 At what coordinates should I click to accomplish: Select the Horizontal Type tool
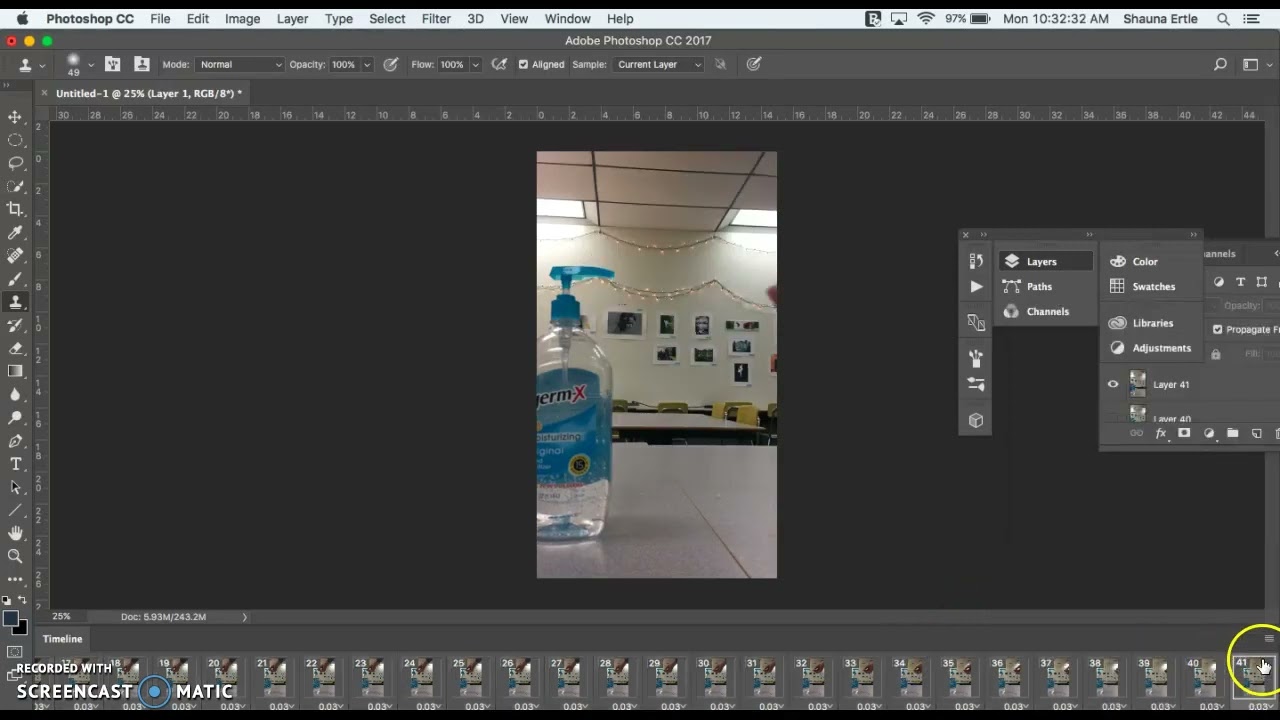click(15, 464)
